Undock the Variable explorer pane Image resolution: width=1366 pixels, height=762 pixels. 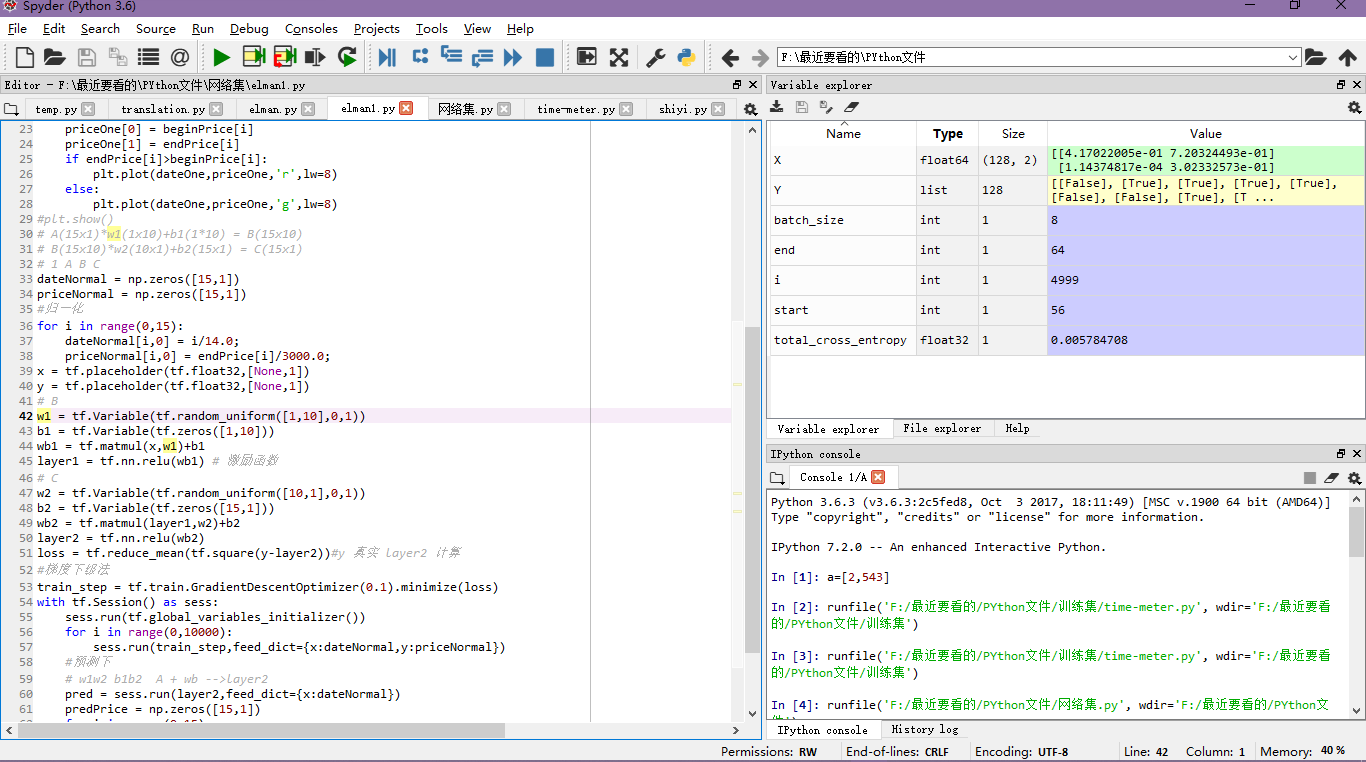[1342, 85]
